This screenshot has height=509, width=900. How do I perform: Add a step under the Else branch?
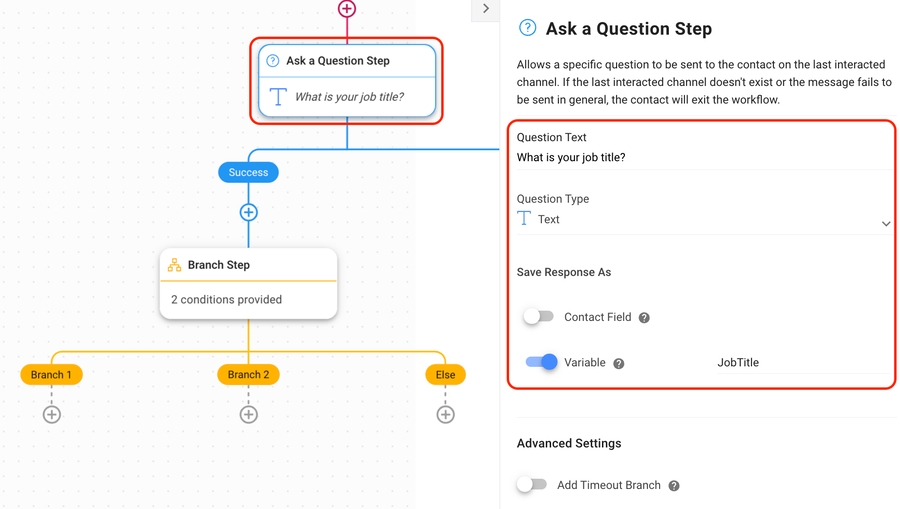tap(446, 414)
